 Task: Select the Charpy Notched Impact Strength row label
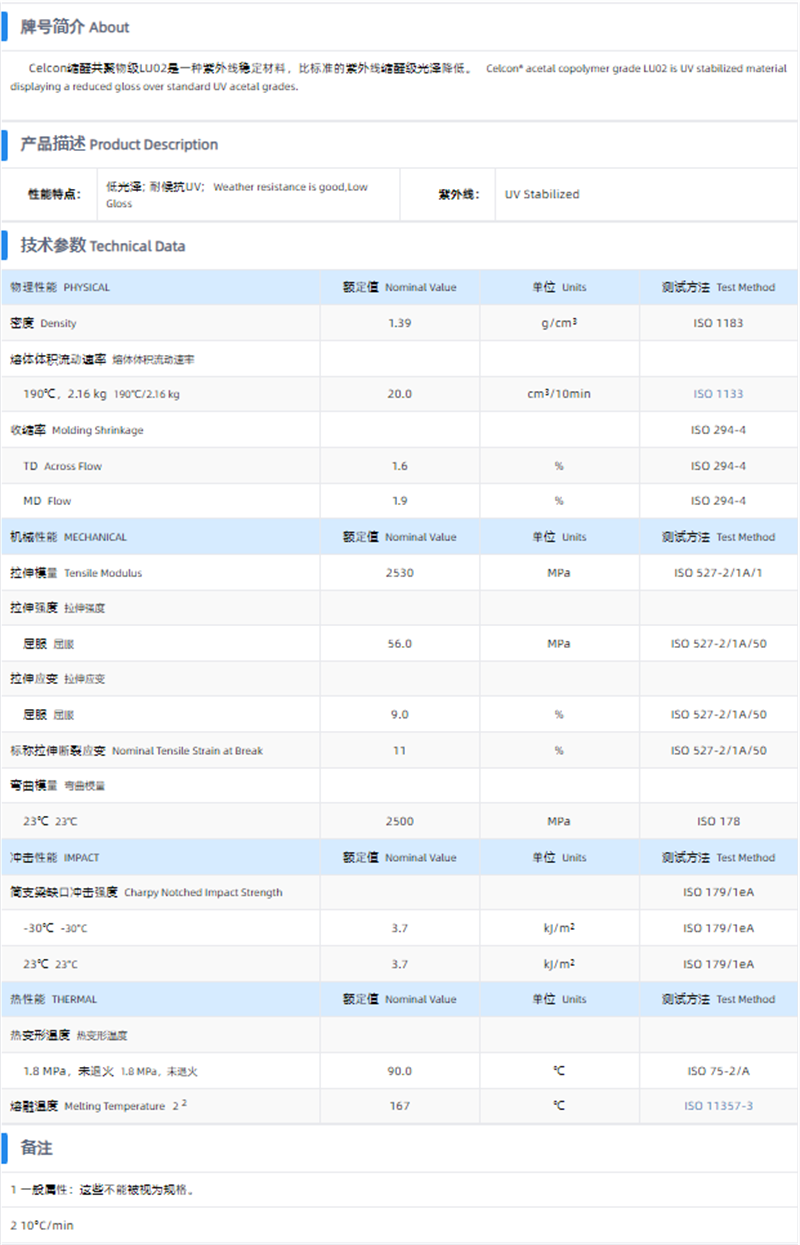(146, 893)
